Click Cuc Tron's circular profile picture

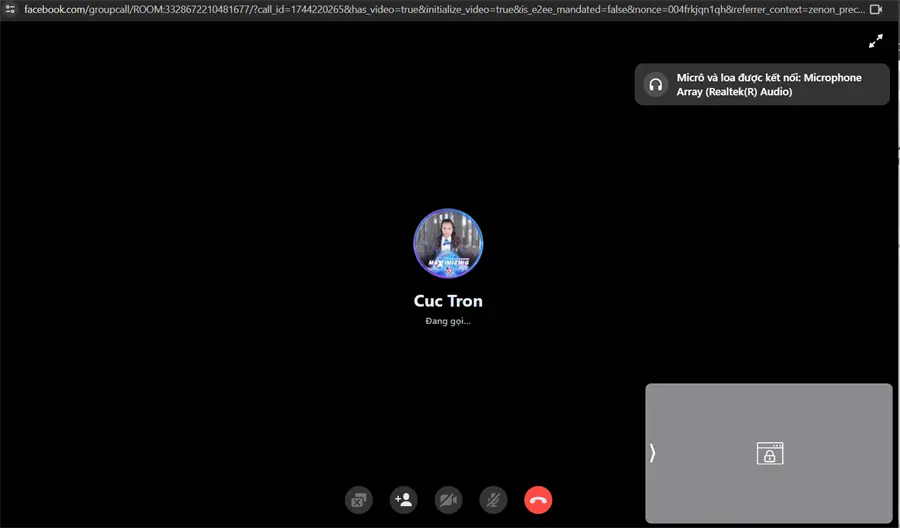448,243
